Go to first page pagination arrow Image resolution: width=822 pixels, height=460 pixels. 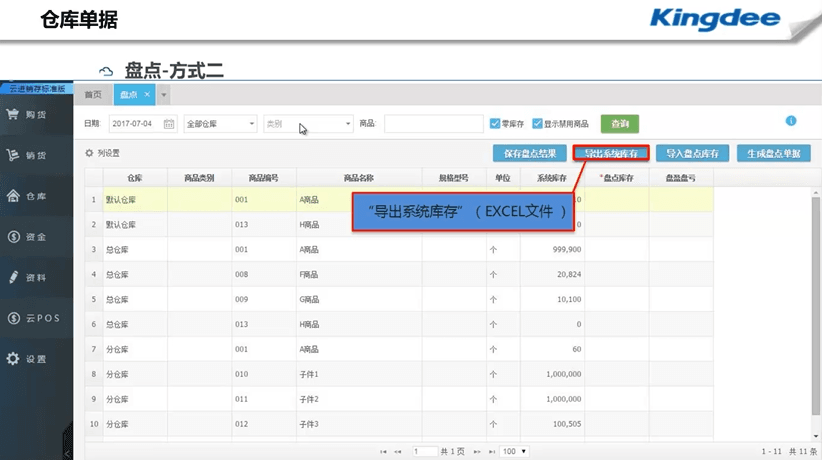[x=383, y=452]
